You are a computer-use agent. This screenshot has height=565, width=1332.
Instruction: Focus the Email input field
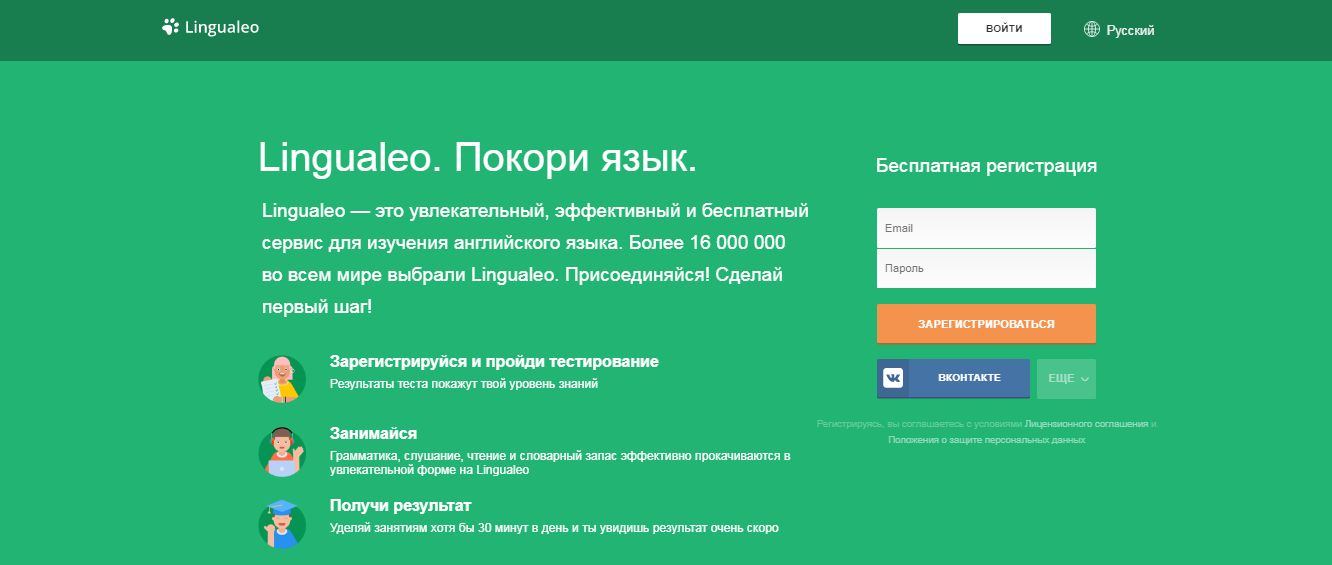click(986, 228)
